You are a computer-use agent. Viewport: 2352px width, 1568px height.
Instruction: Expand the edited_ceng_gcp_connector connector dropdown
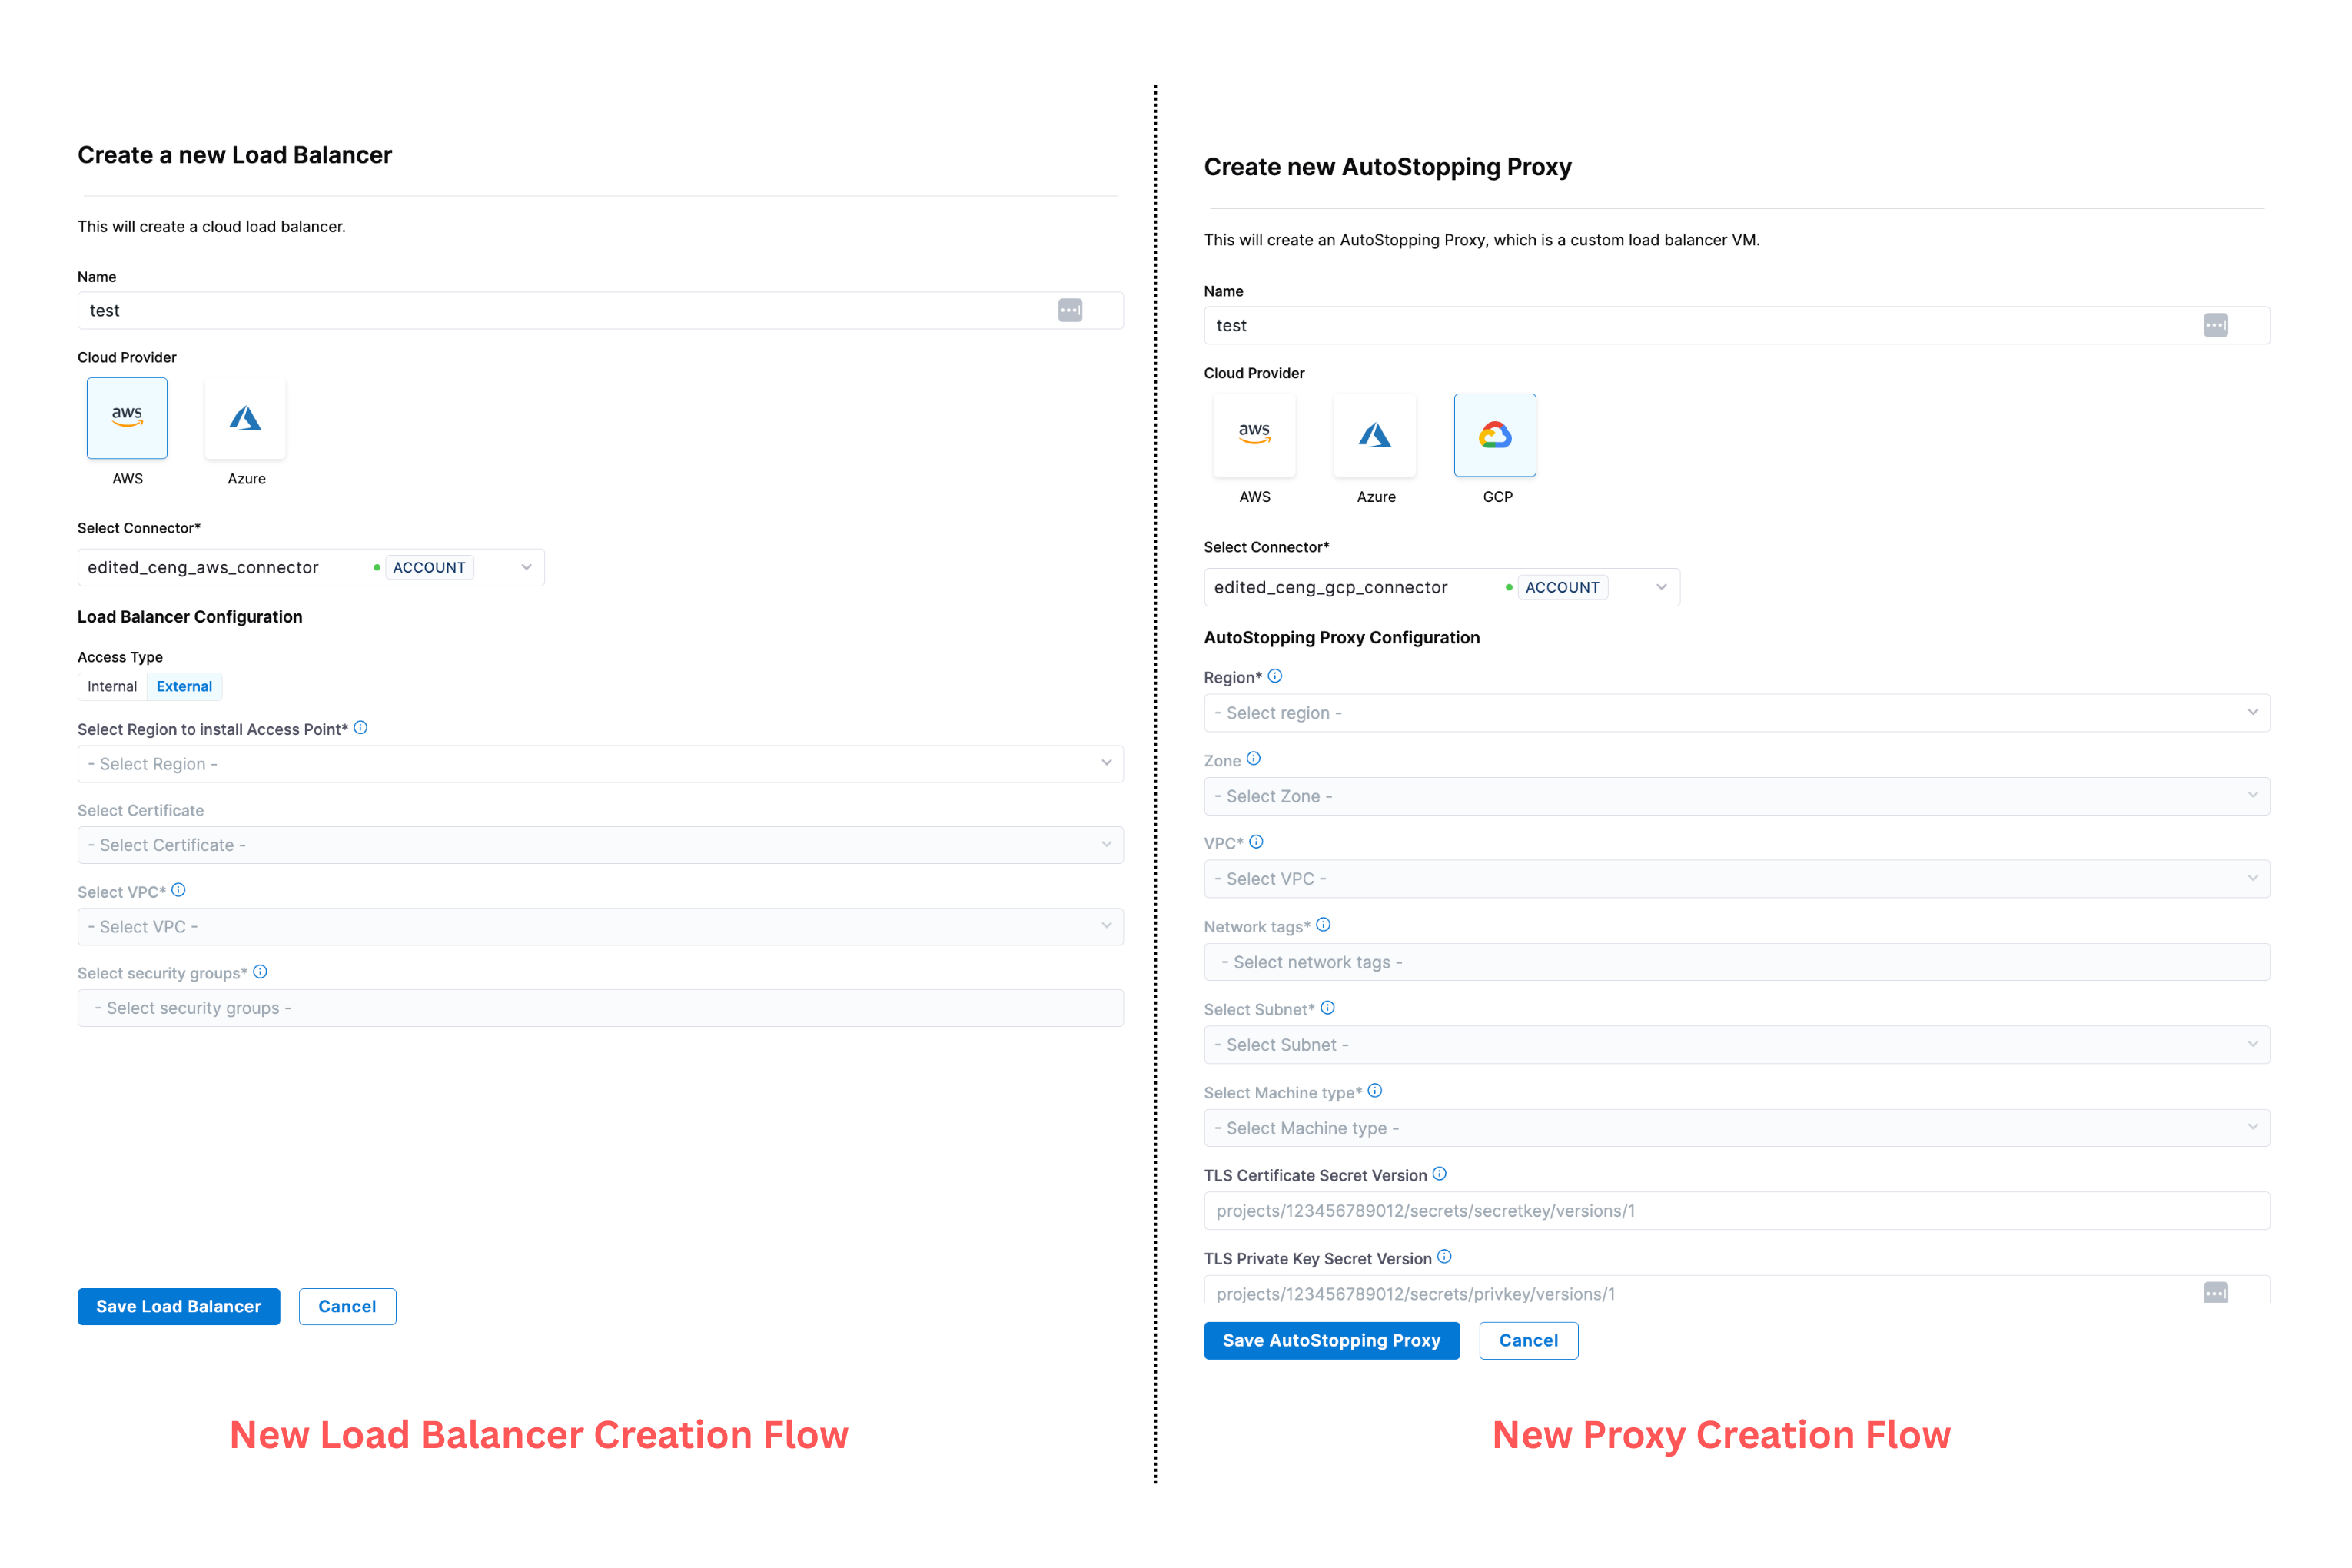pos(1441,587)
